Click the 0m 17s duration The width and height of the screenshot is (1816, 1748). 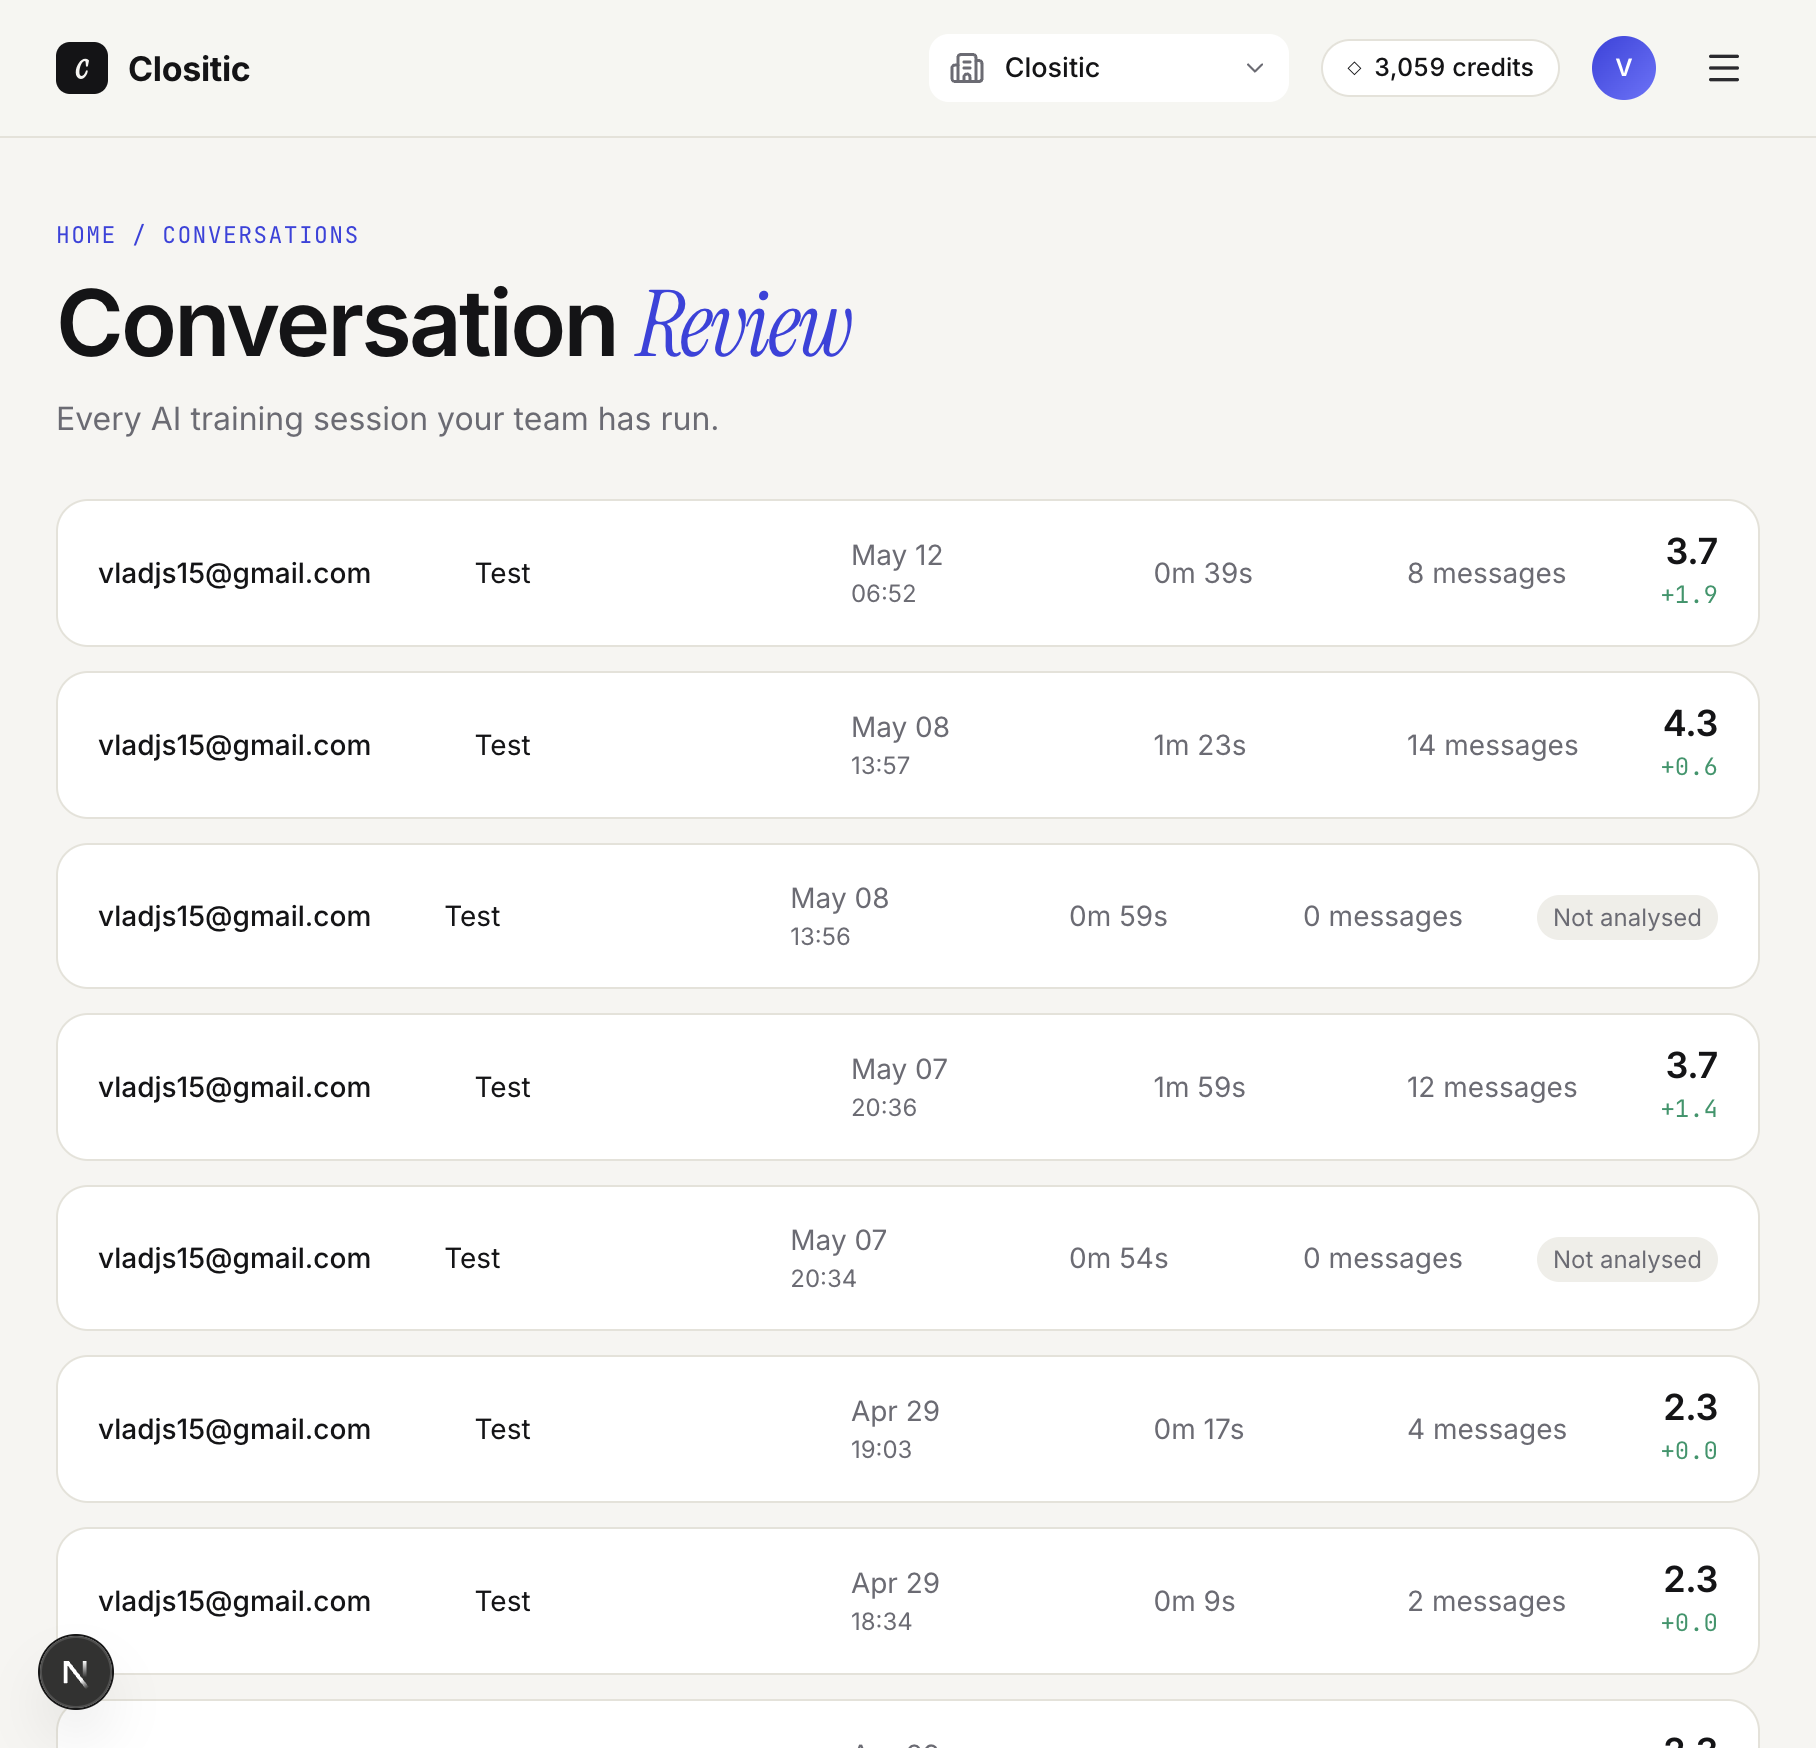(x=1198, y=1429)
